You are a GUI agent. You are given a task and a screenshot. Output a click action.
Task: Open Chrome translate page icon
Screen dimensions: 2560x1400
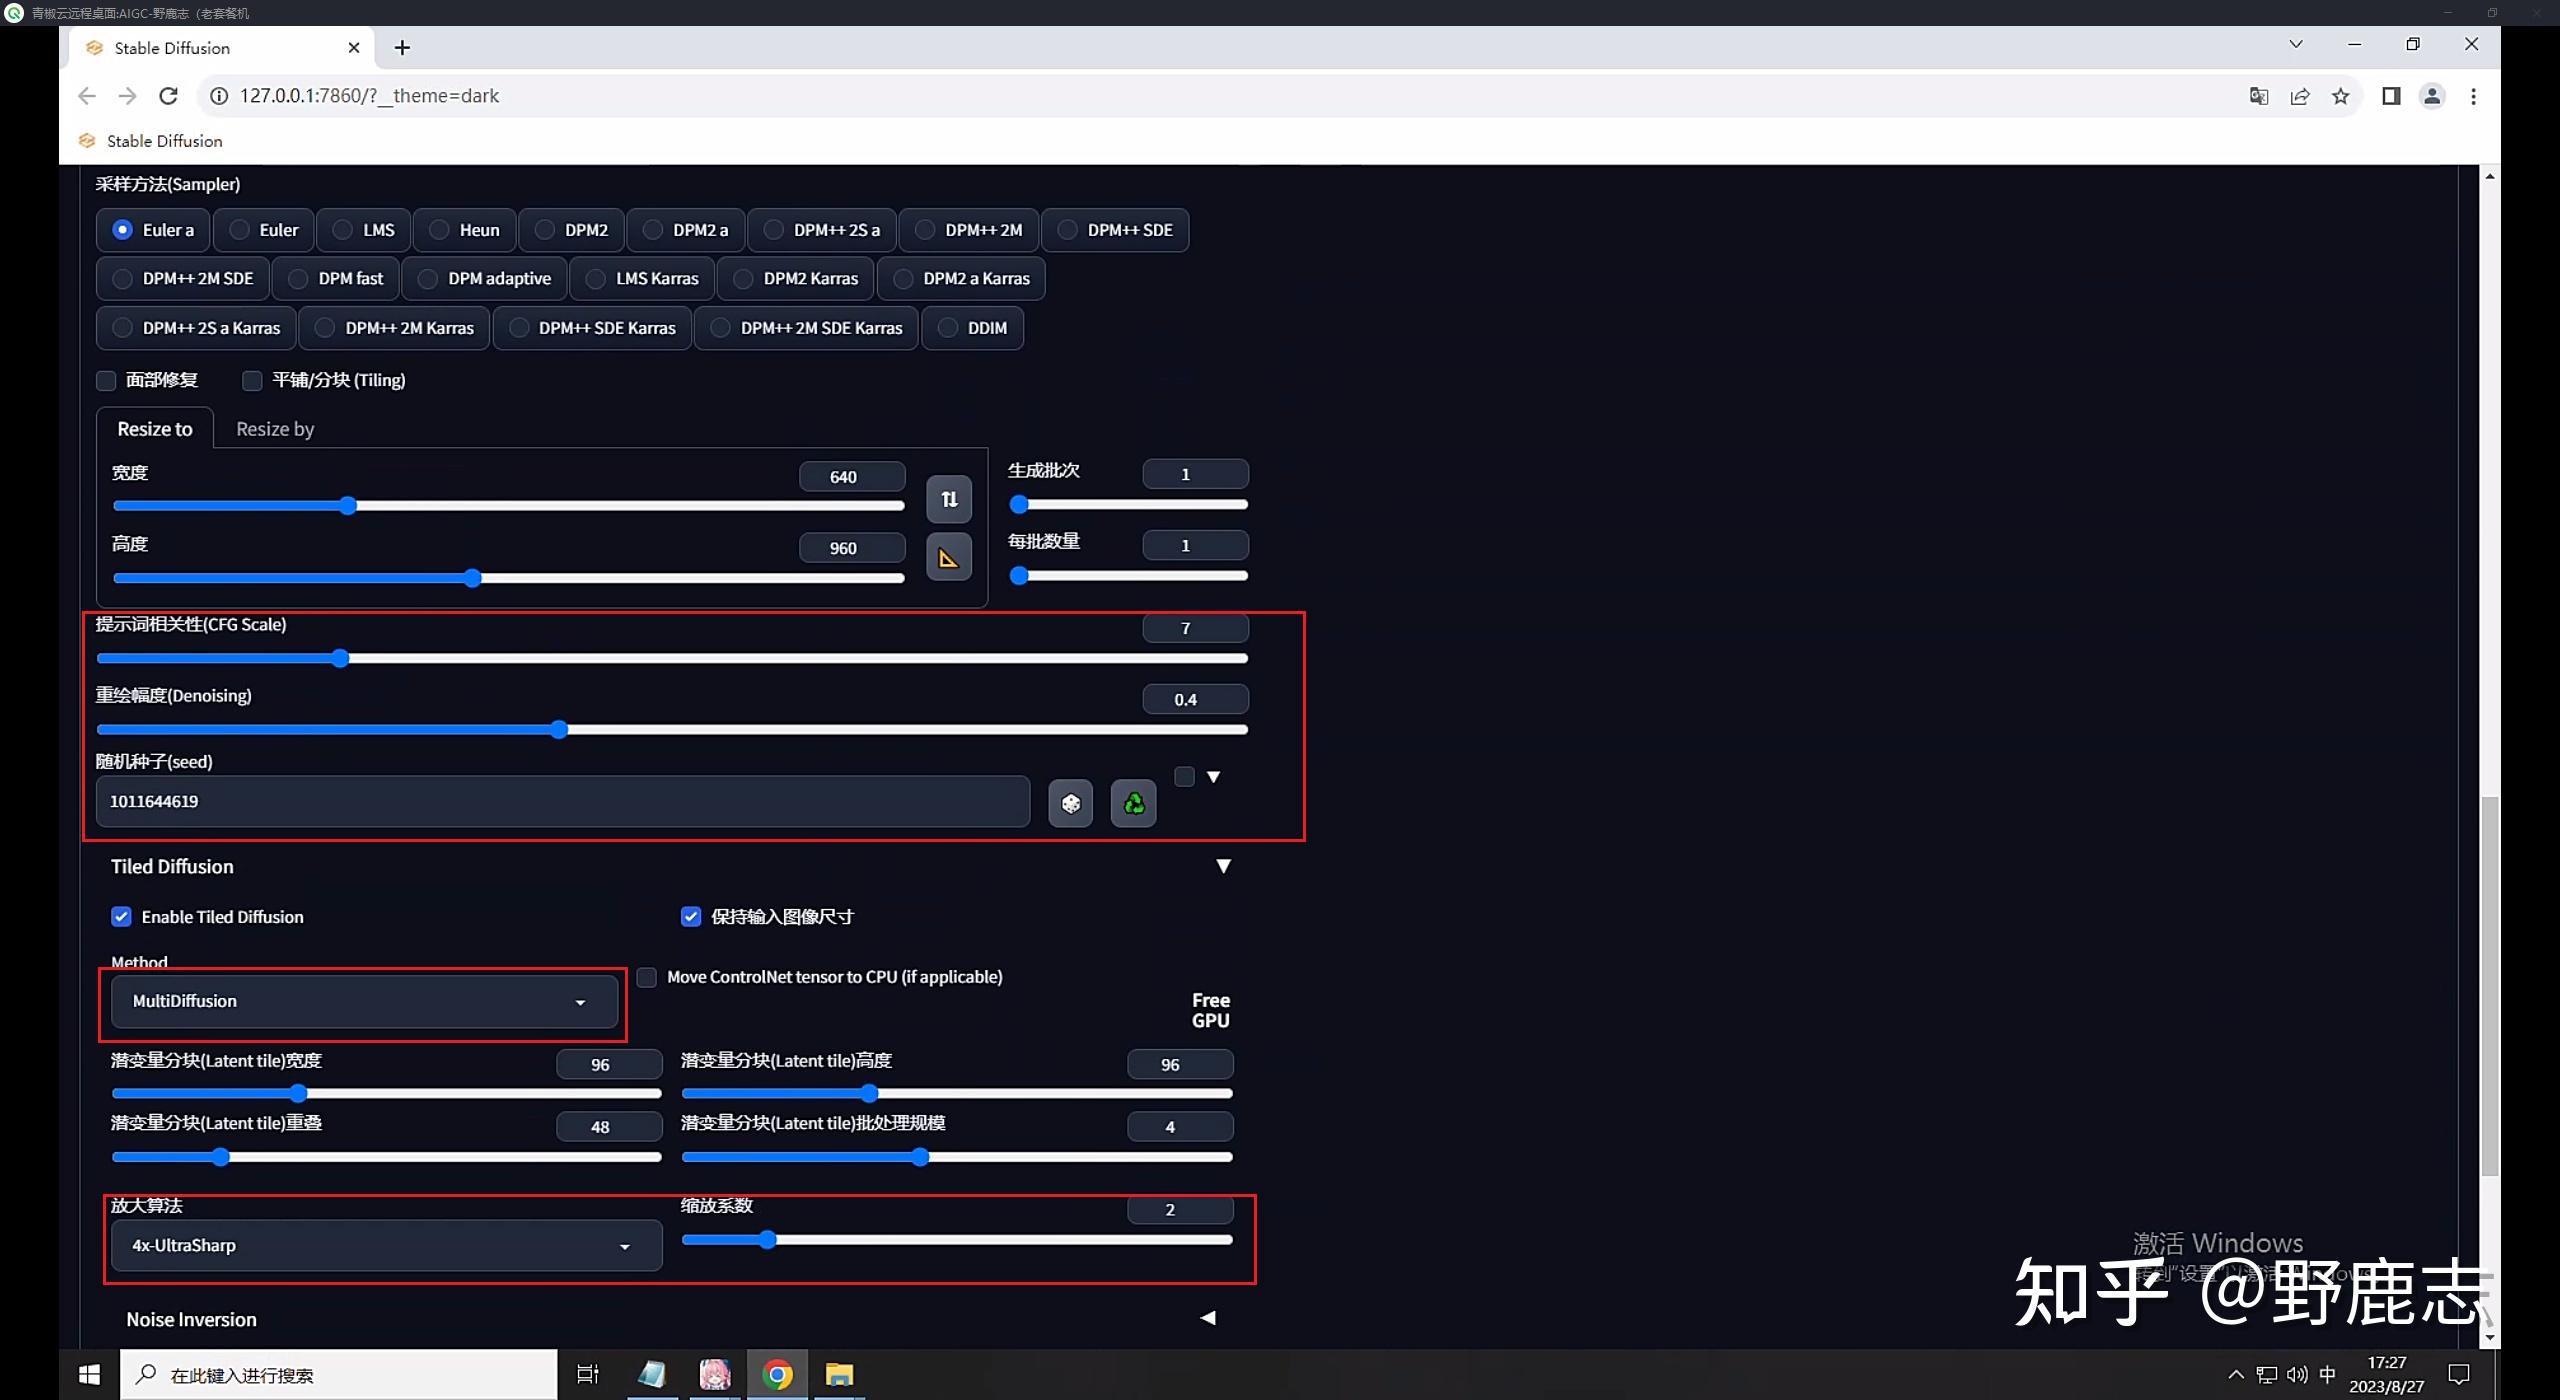click(2258, 96)
